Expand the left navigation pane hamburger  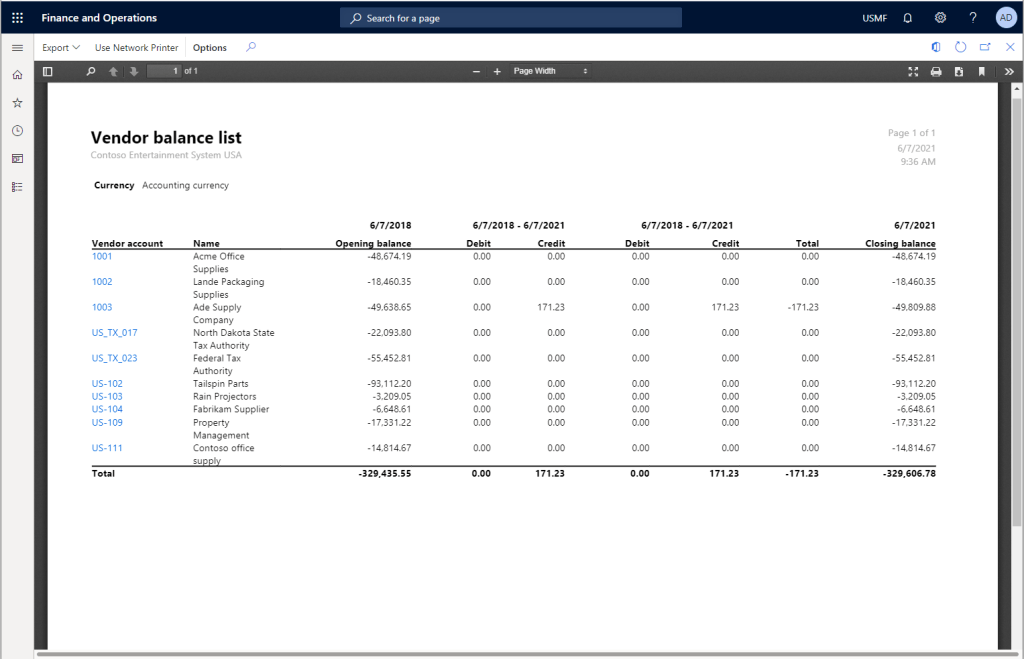coord(17,47)
